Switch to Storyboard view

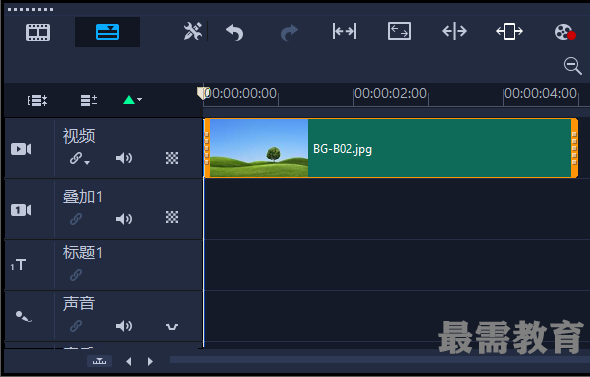[38, 32]
